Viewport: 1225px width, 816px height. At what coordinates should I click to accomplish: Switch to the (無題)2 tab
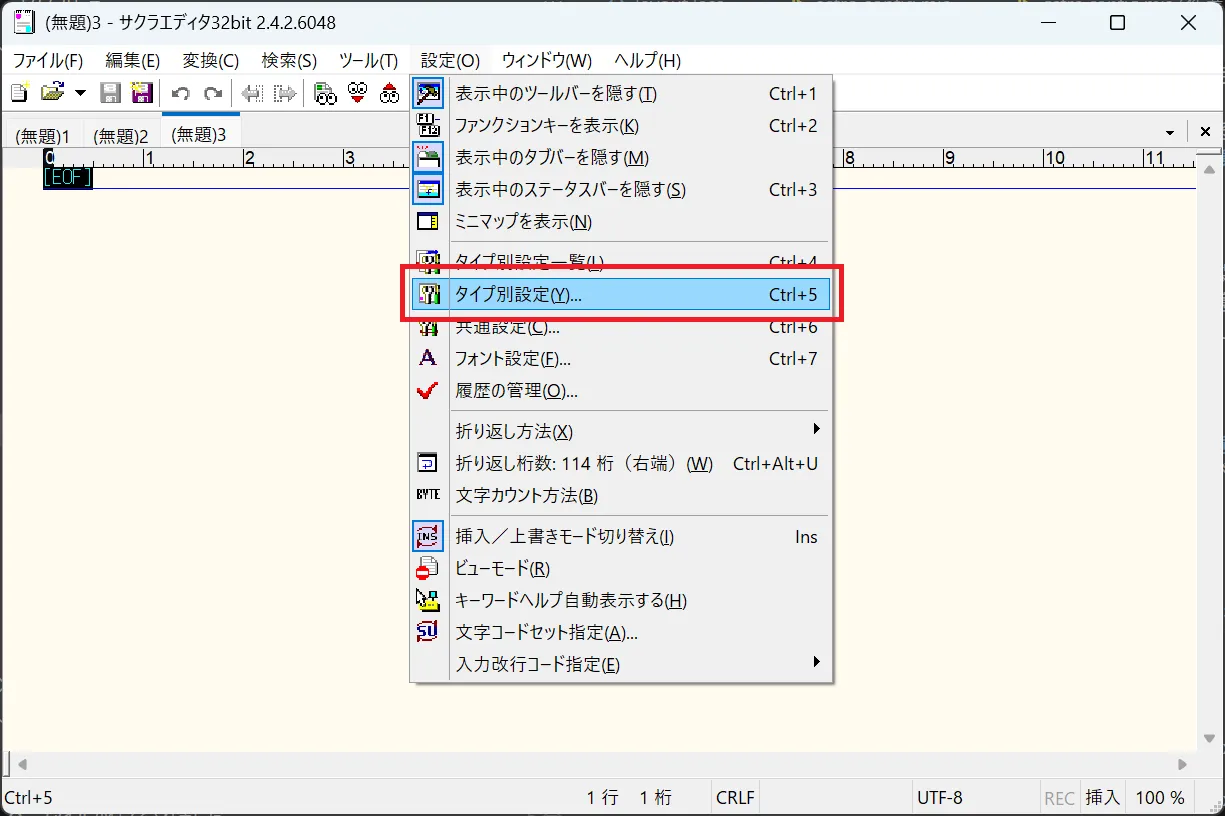(x=120, y=136)
